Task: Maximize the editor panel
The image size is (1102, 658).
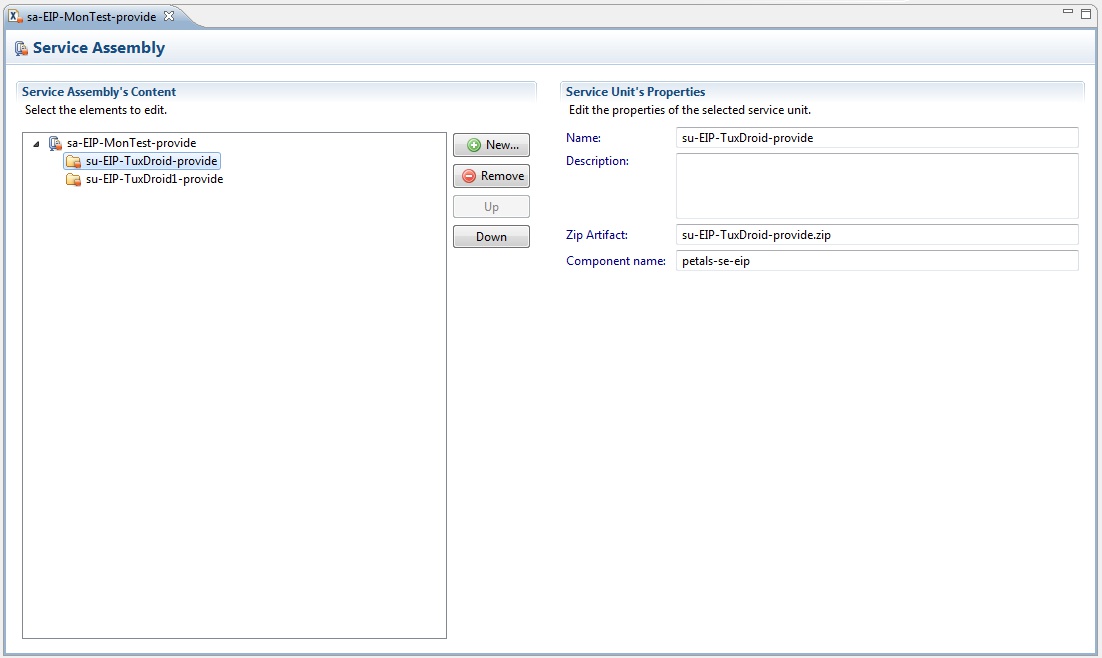Action: tap(1086, 14)
